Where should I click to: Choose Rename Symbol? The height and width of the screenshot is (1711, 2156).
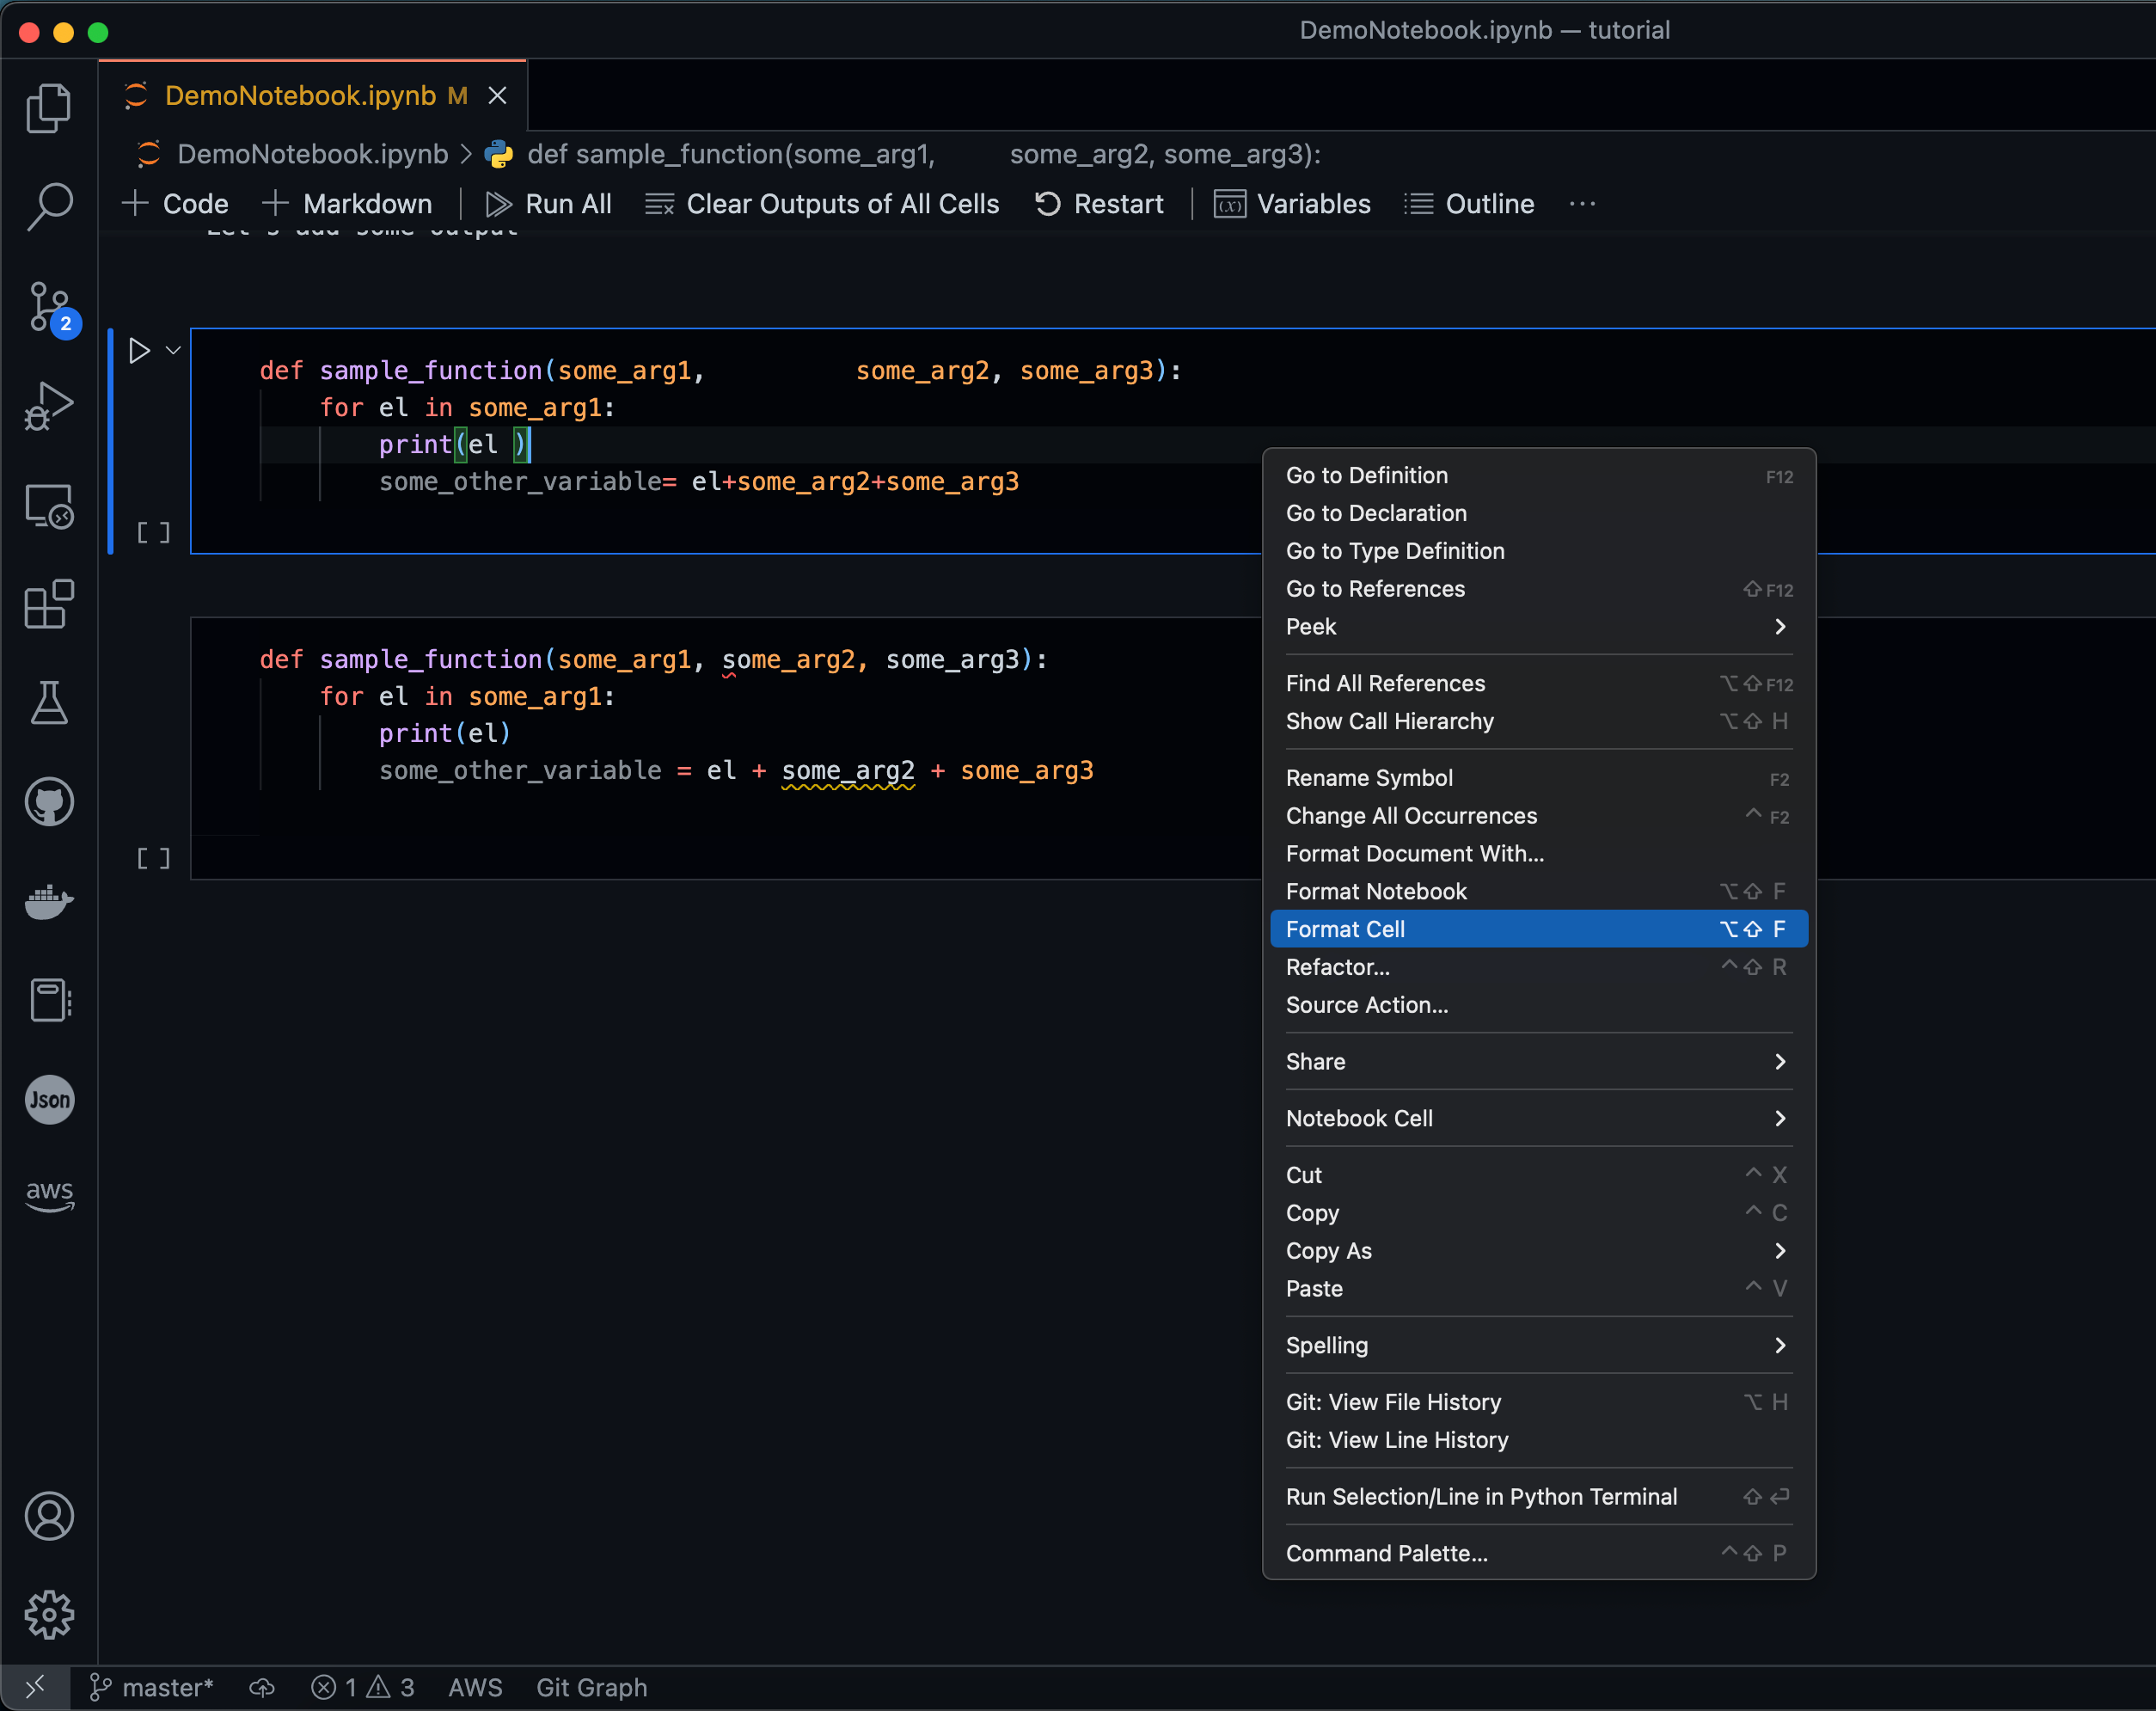click(x=1539, y=778)
